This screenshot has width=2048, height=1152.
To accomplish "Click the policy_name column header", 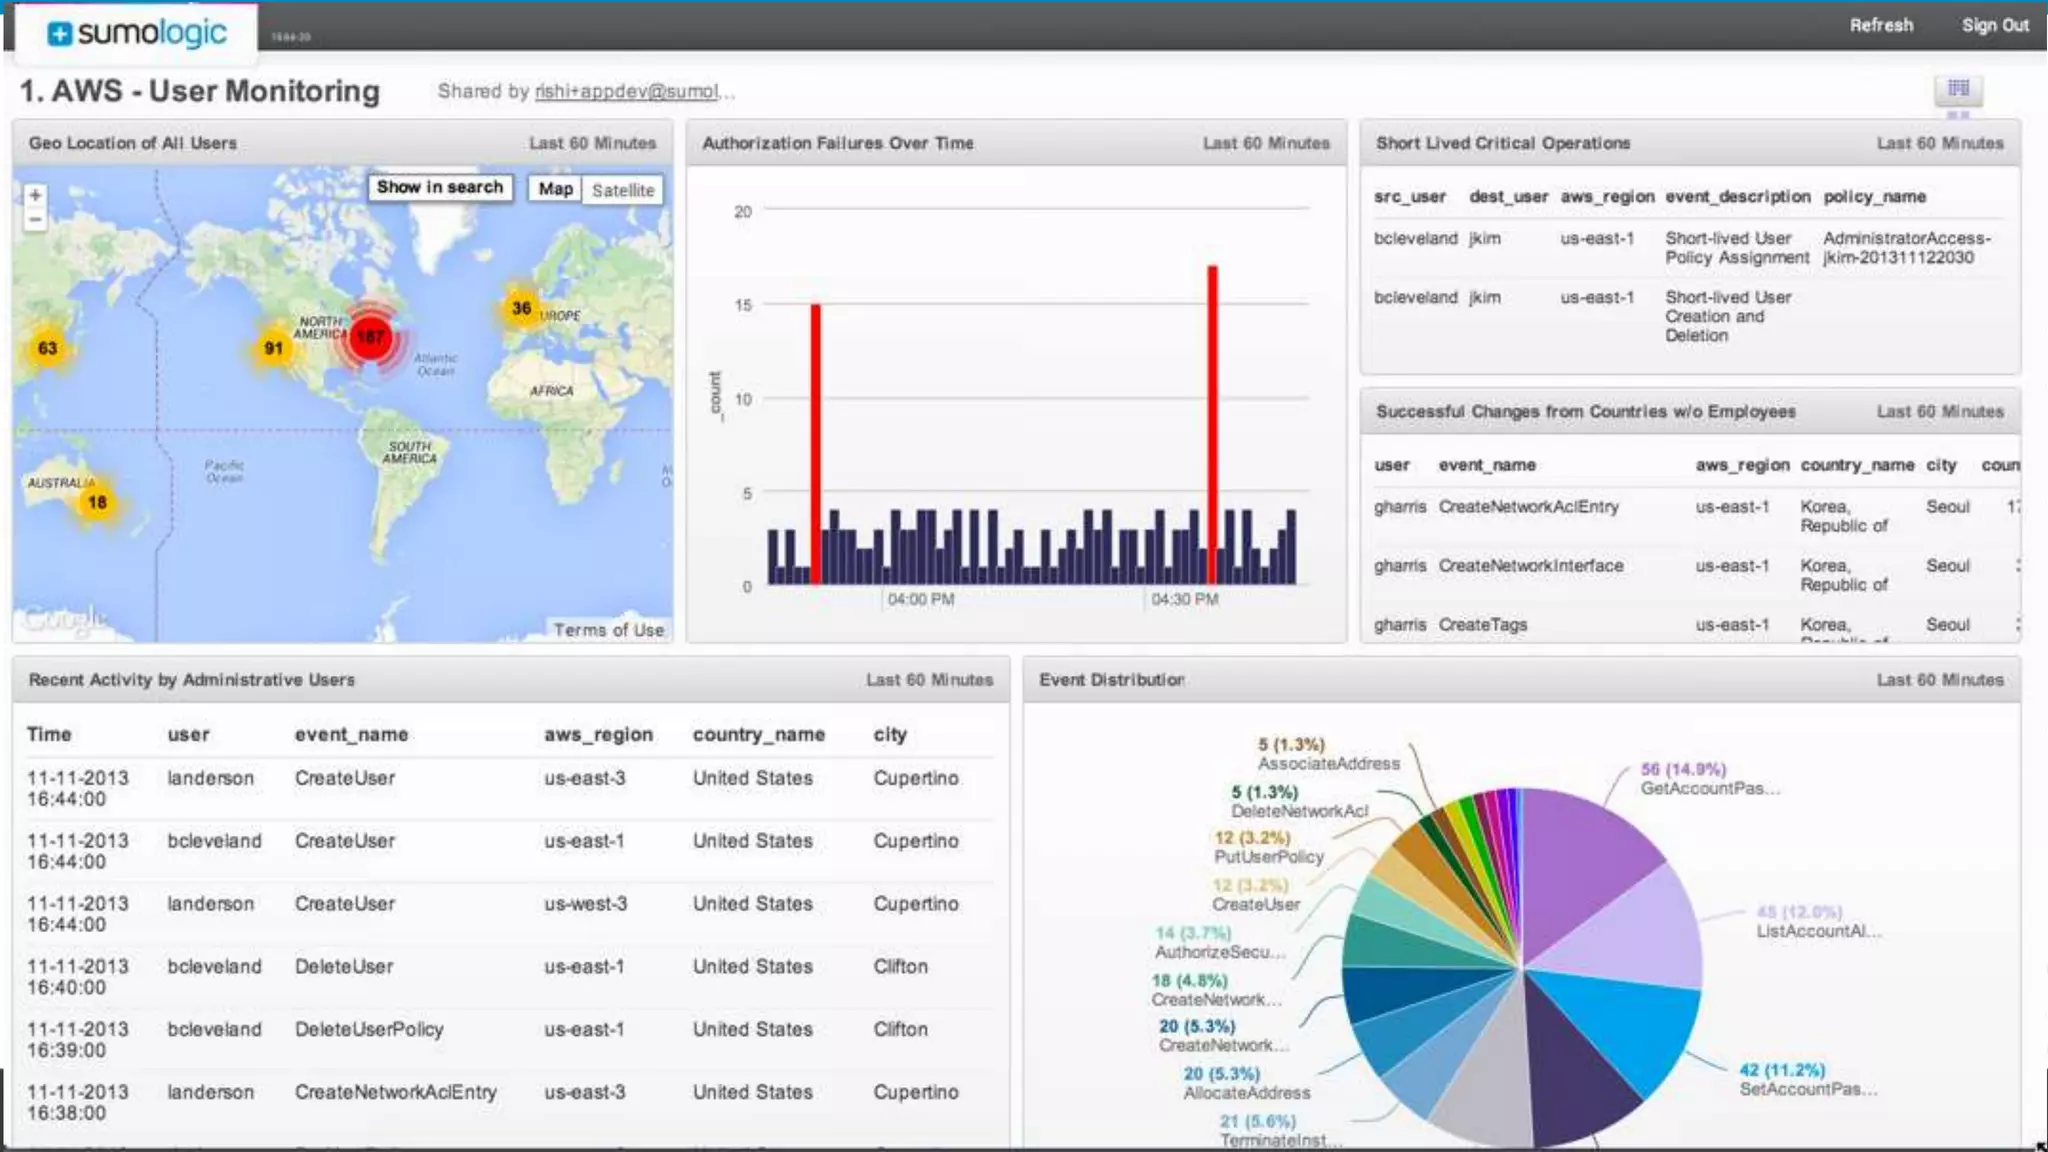I will (1874, 197).
